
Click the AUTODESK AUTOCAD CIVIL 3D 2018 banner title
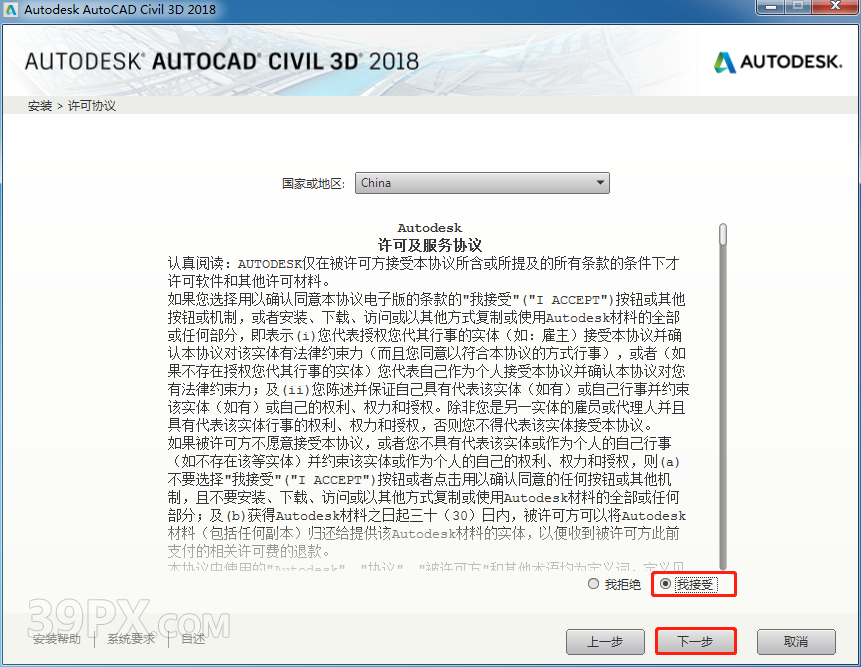pos(222,61)
